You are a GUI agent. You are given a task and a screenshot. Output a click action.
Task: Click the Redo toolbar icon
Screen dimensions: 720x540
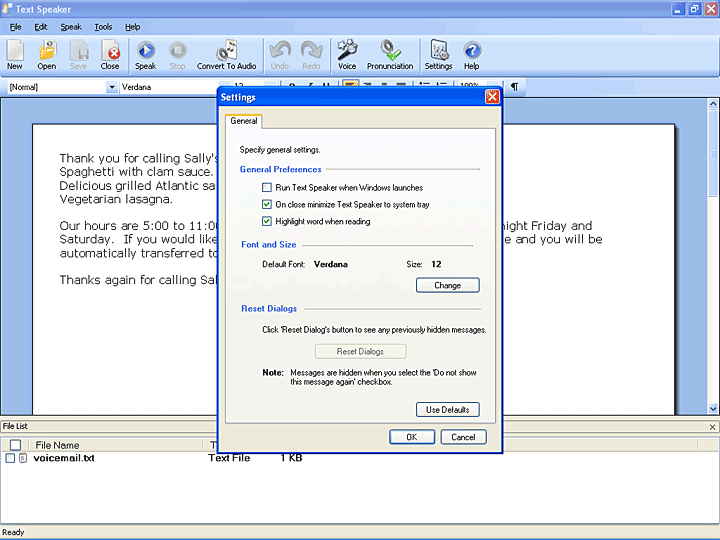[311, 55]
